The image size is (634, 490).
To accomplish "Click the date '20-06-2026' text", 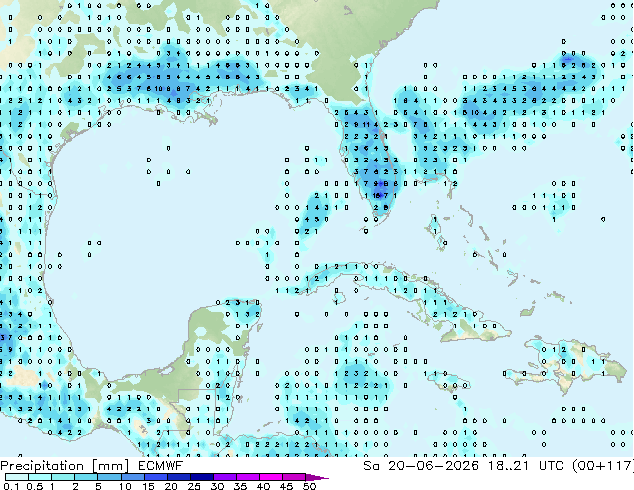I will click(433, 466).
